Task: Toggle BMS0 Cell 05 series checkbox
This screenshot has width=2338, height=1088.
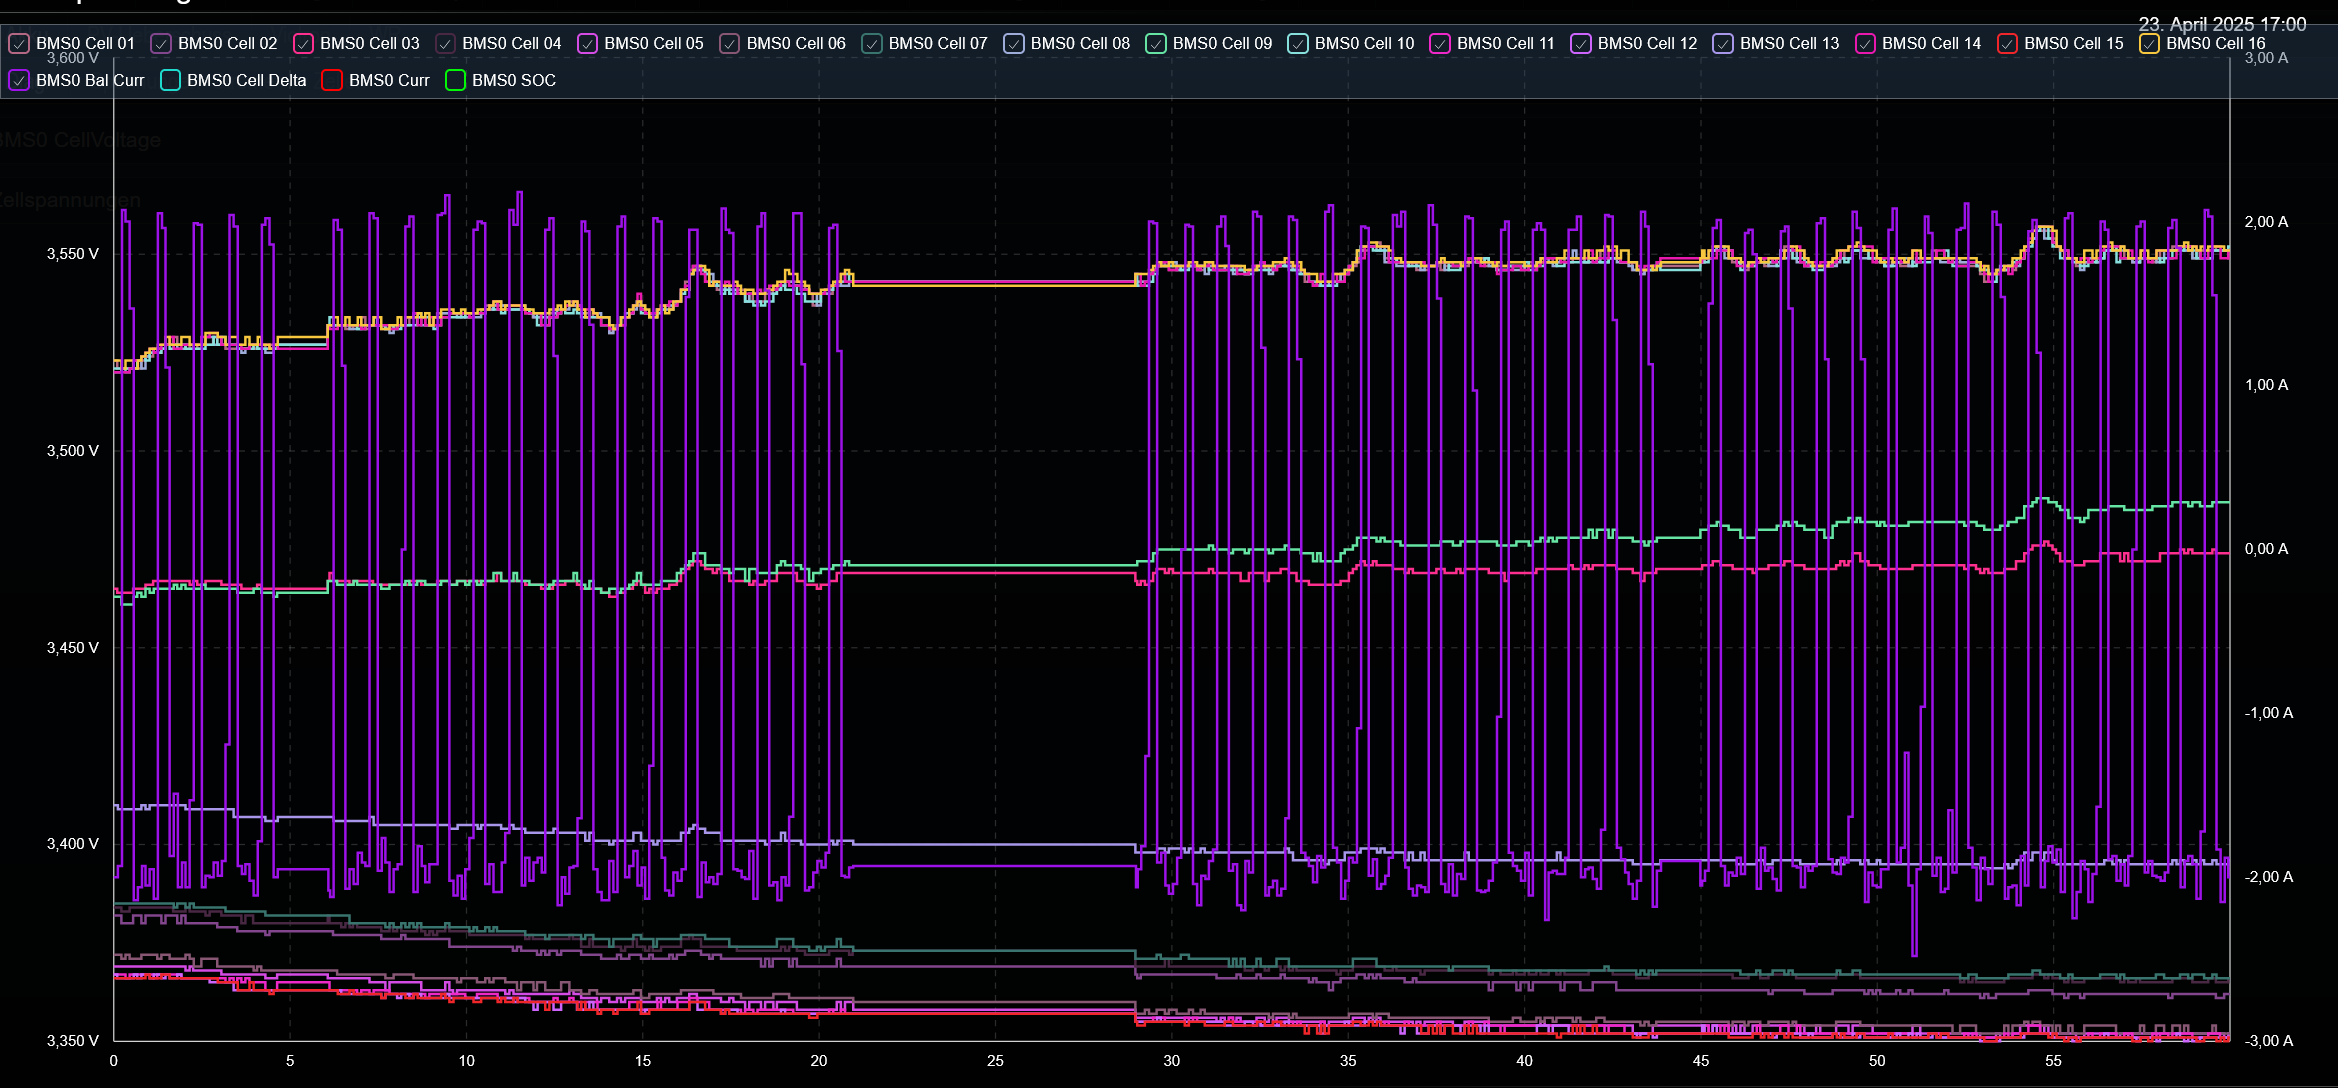Action: coord(588,44)
